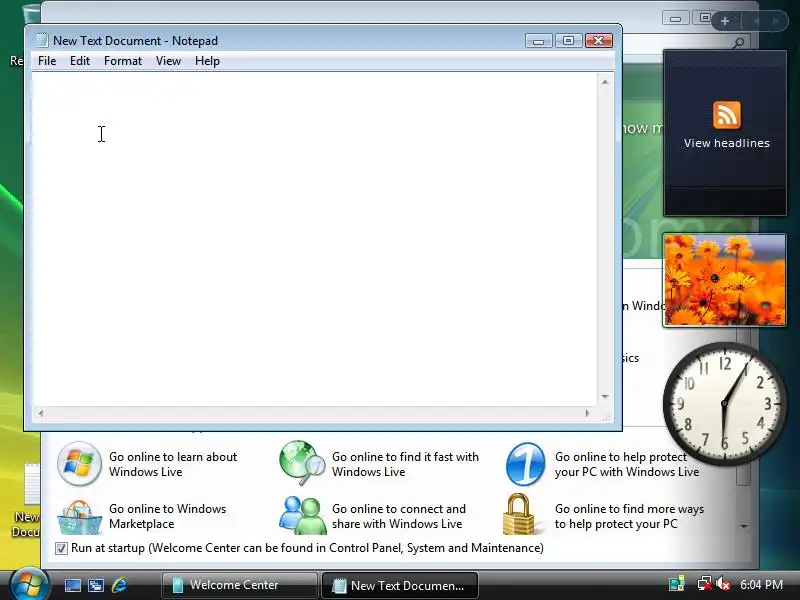800x600 pixels.
Task: Click the Show Desktop quick launch icon
Action: [x=72, y=585]
